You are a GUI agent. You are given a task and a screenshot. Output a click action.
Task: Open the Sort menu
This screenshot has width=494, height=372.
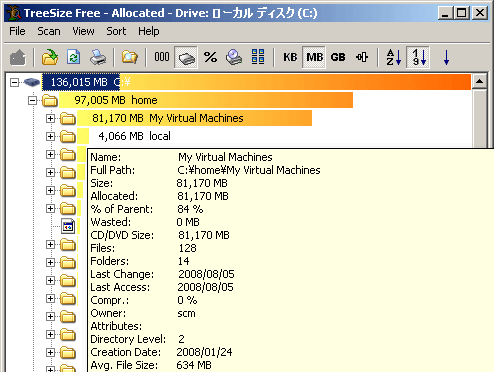point(116,31)
